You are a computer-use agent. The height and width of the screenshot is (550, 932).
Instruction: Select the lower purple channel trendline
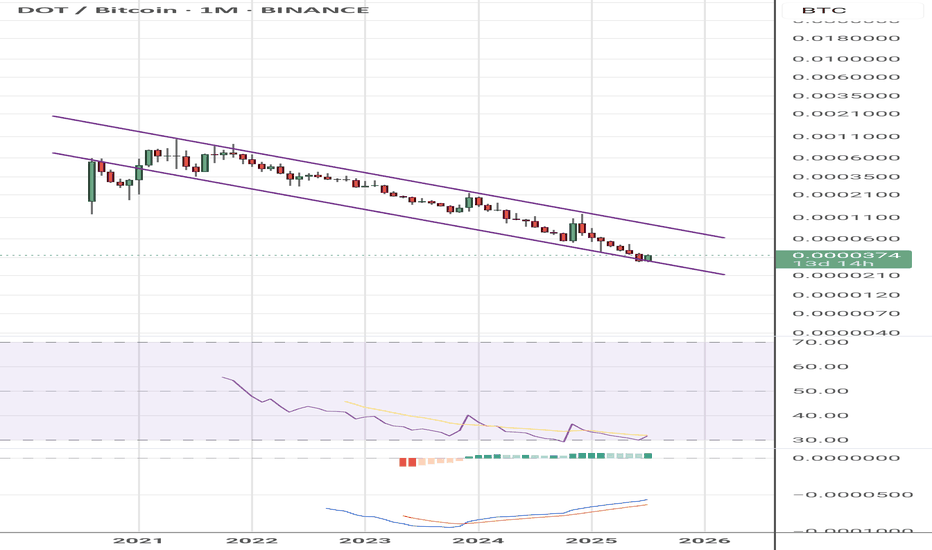(389, 214)
